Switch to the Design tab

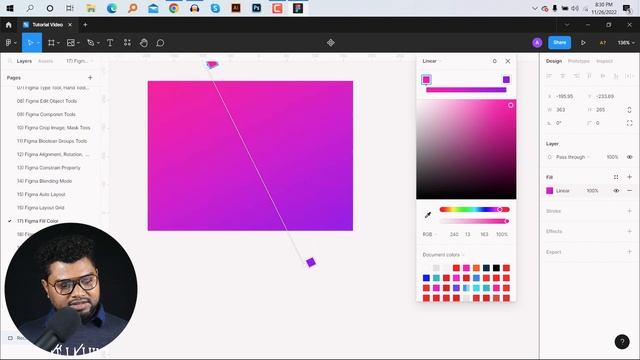click(554, 61)
